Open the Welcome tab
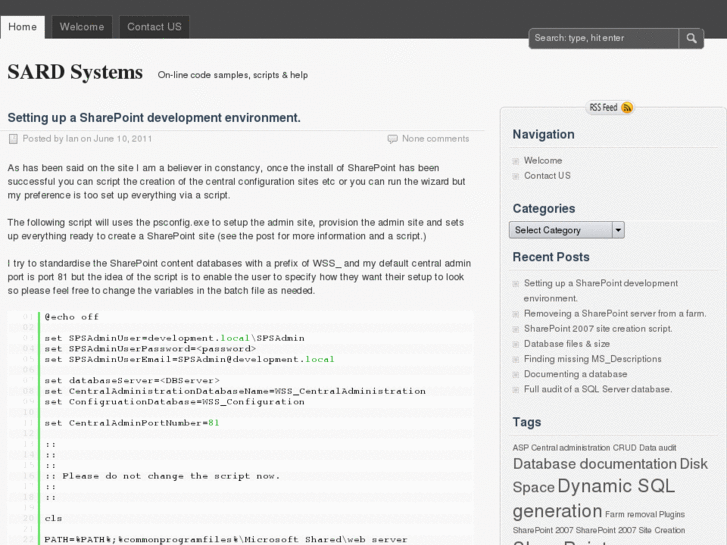 [x=82, y=27]
